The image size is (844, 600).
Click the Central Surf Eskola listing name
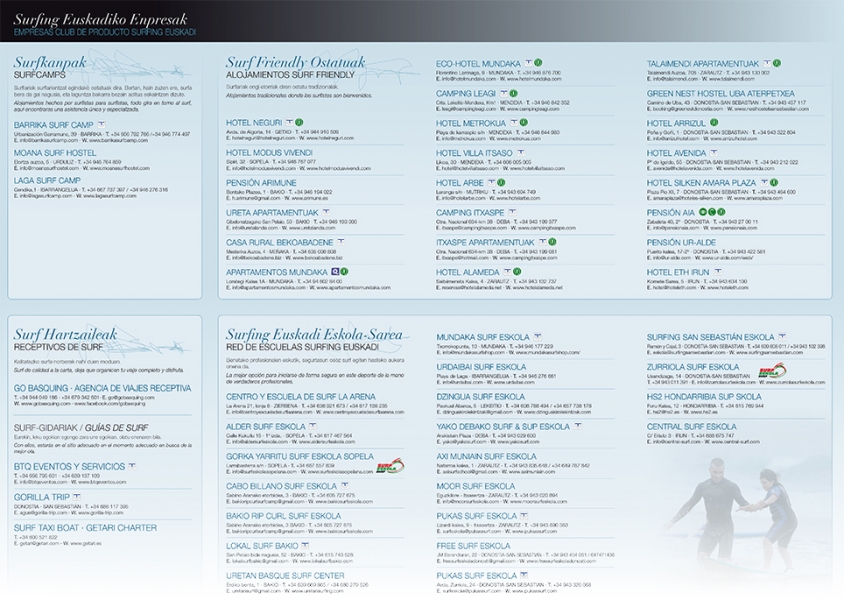click(691, 427)
